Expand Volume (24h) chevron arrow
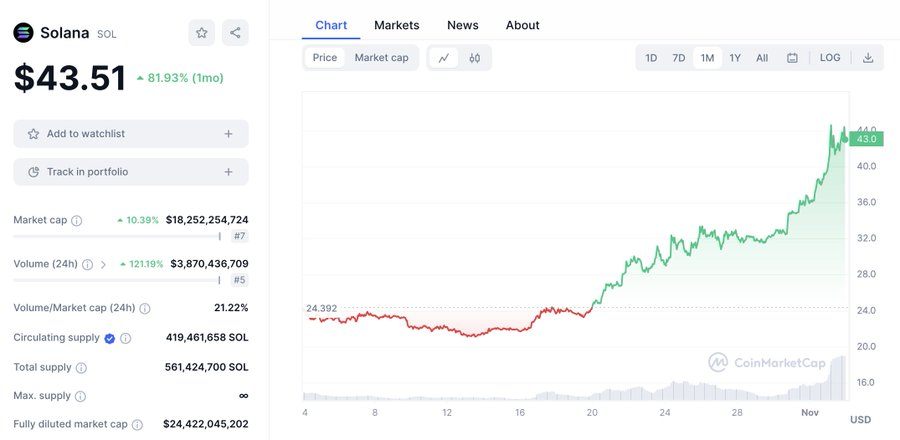Viewport: 900px width, 440px height. 104,265
